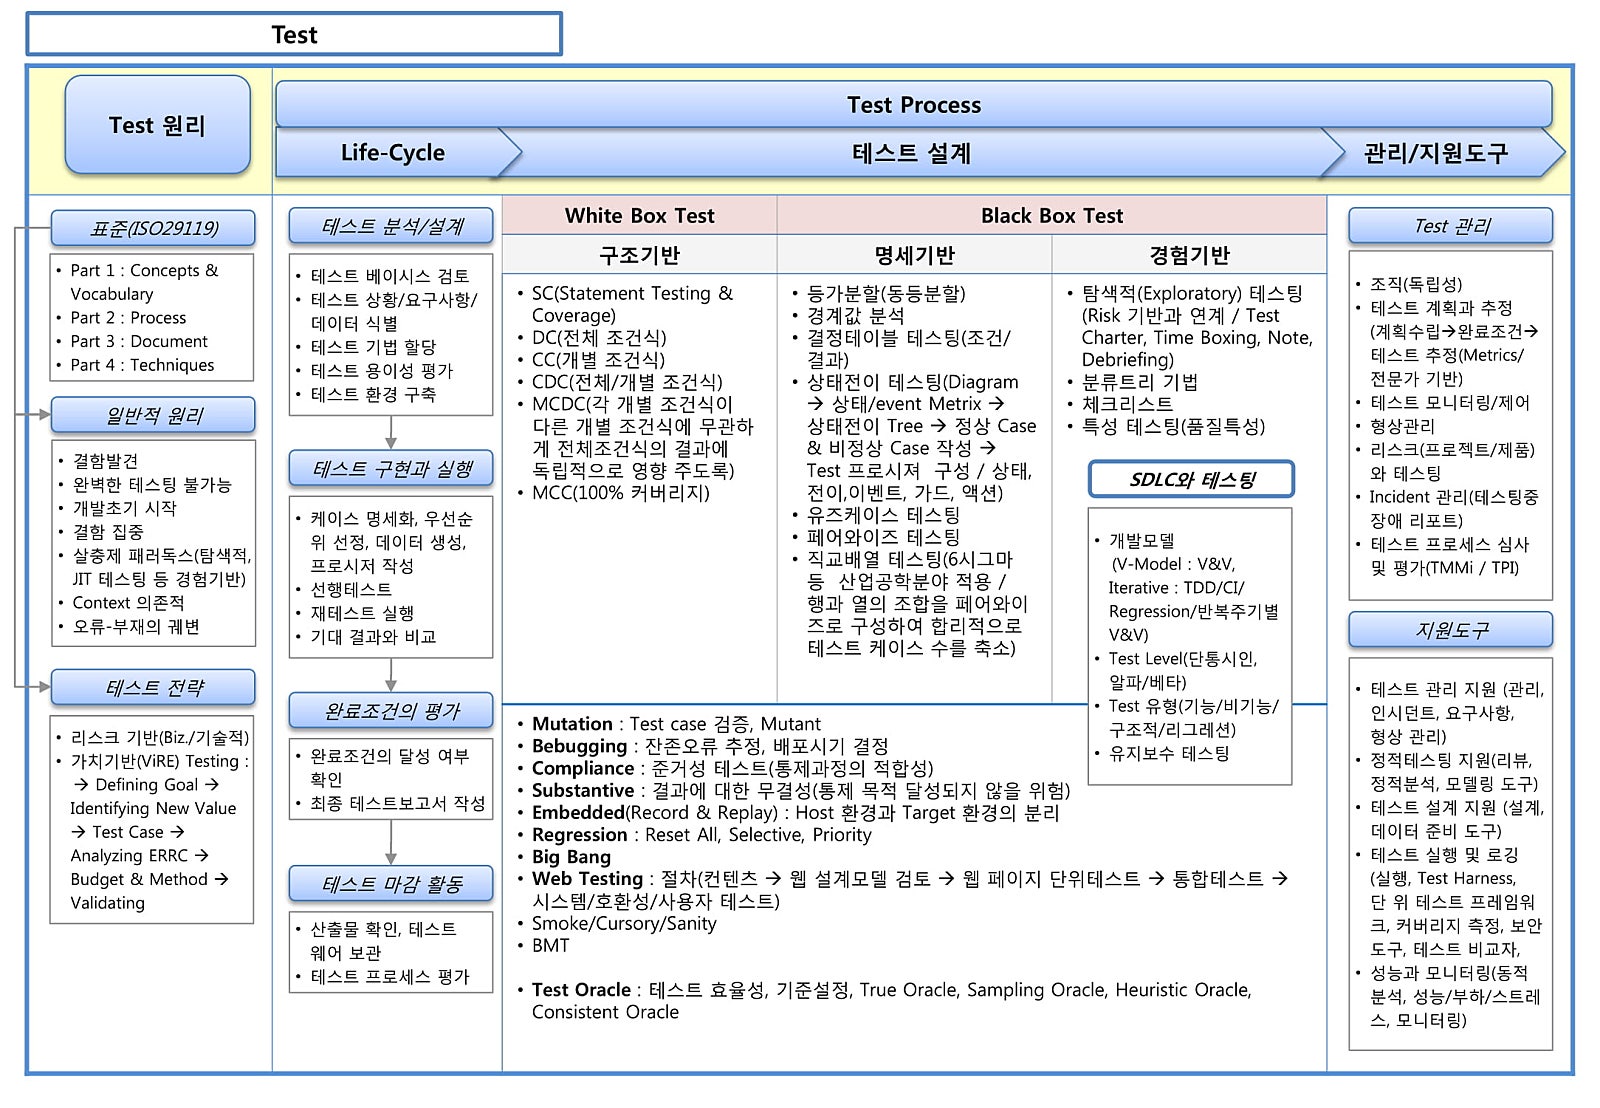Select the Life-Cycle arrow stage
Image resolution: width=1600 pixels, height=1108 pixels.
click(x=393, y=153)
